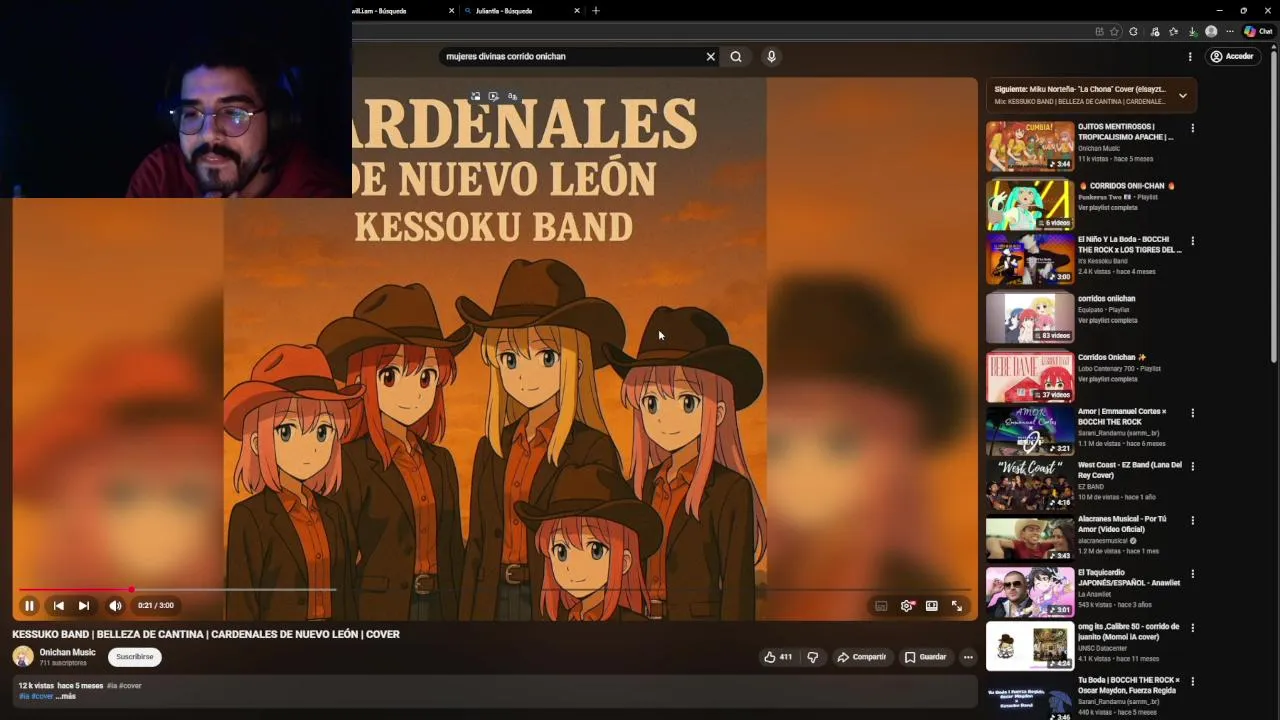1280x720 pixels.
Task: Expand the Siguiente mix playlist panel
Action: 1182,96
